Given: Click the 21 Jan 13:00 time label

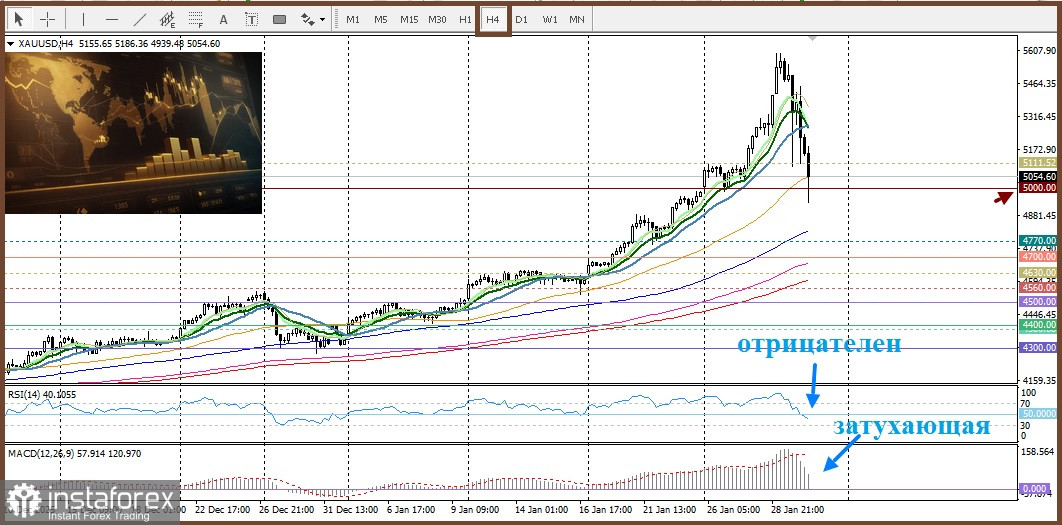Looking at the screenshot, I should click(x=671, y=509).
